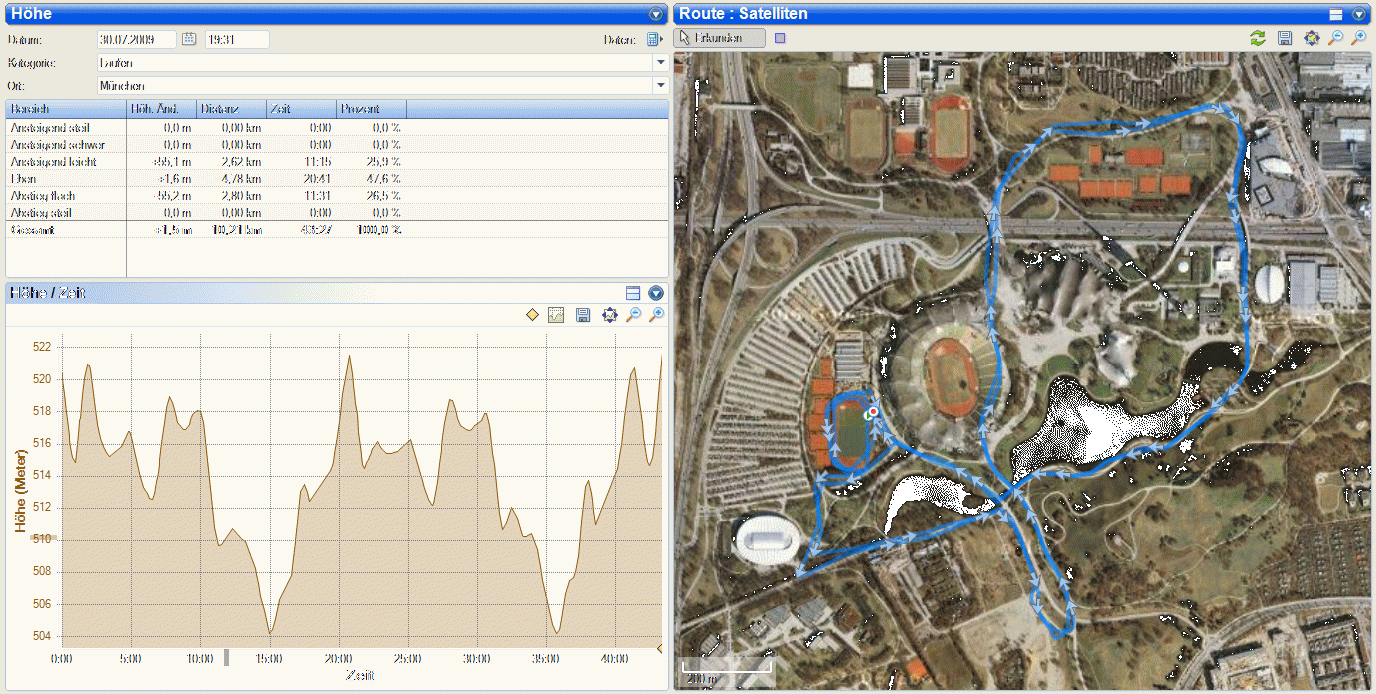Refresh the satellite route map

pos(1258,38)
